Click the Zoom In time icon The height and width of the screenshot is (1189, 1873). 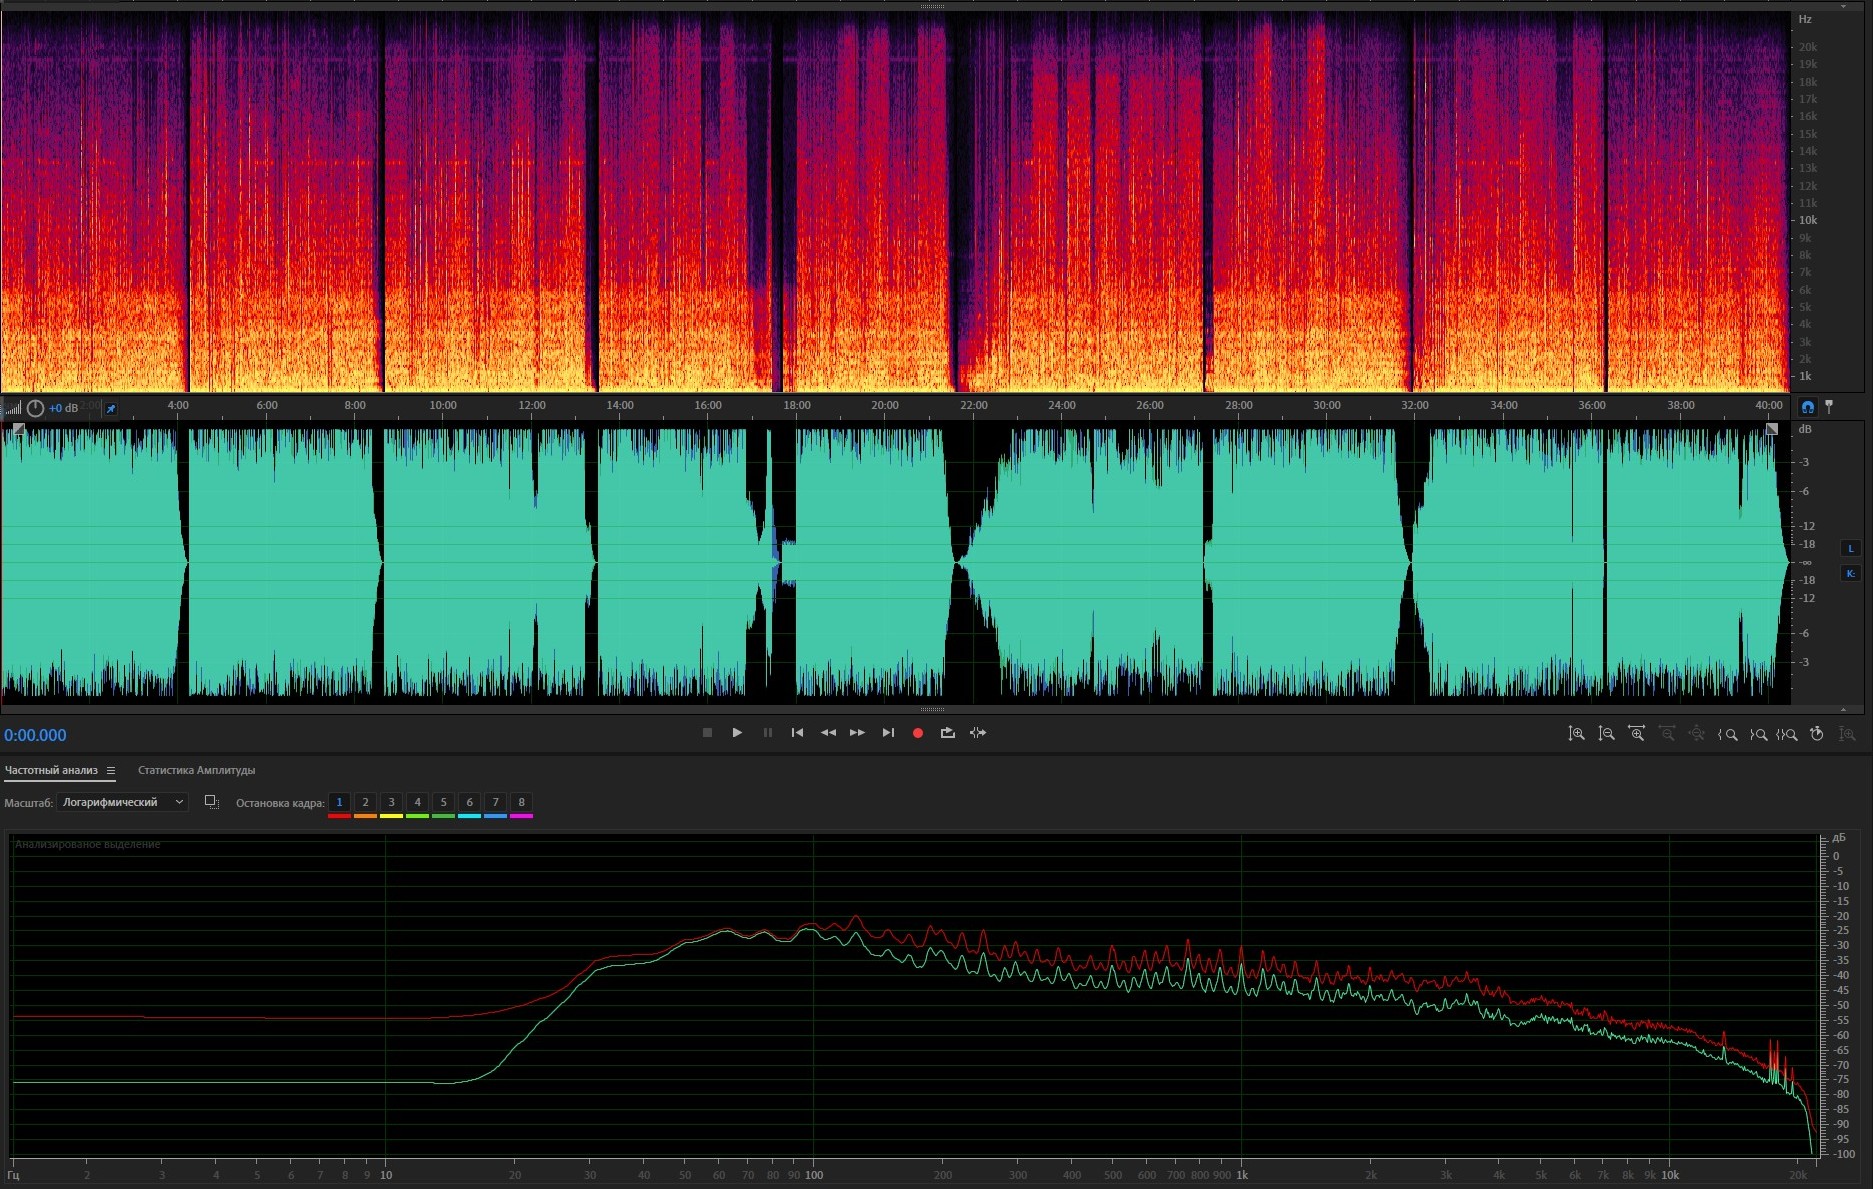pos(1636,734)
